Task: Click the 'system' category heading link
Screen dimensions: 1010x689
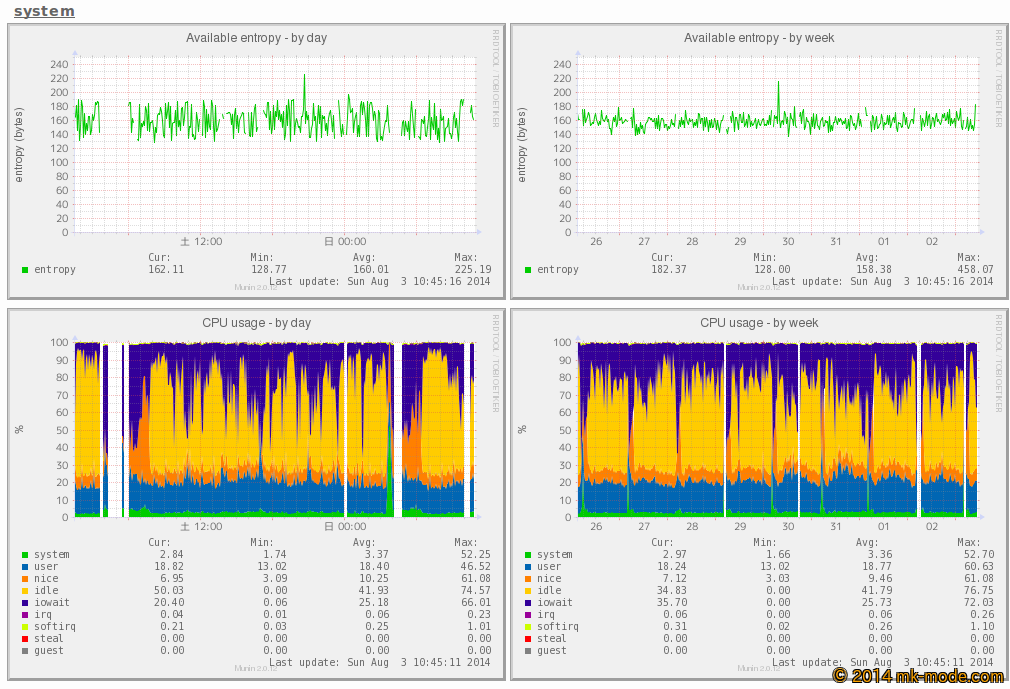Action: [44, 11]
